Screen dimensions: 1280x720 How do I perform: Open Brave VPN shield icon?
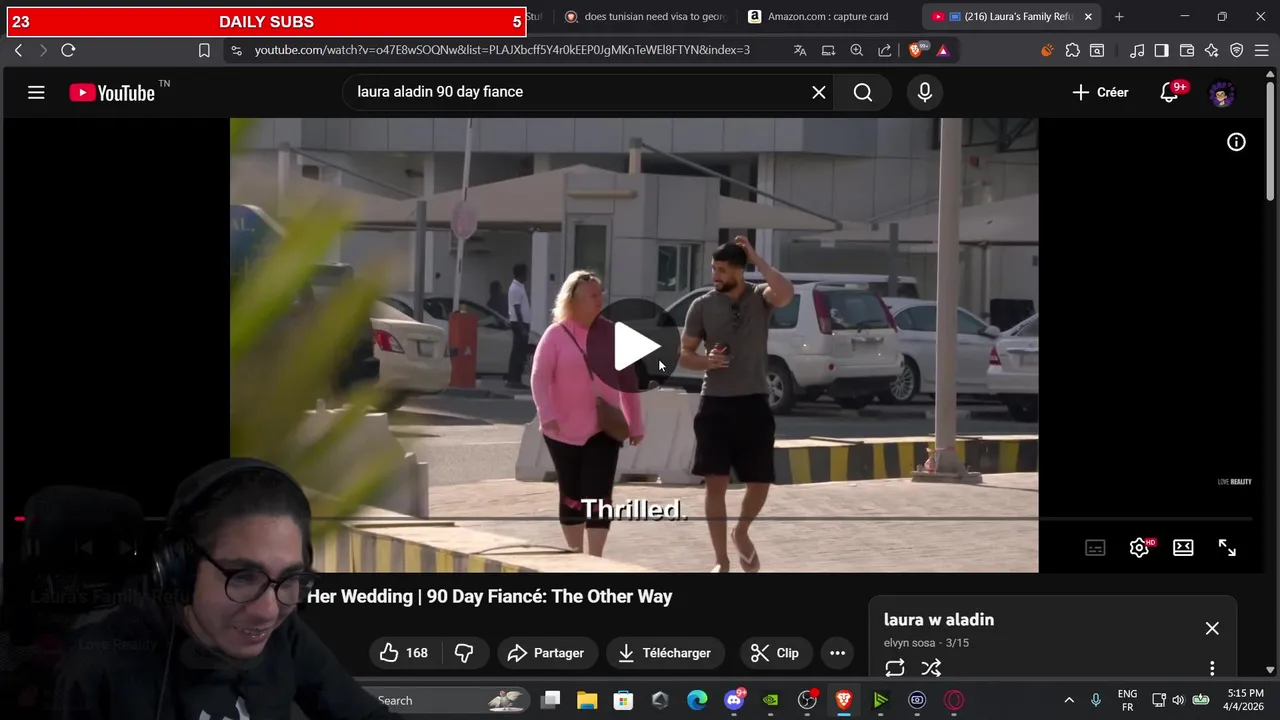click(1237, 50)
